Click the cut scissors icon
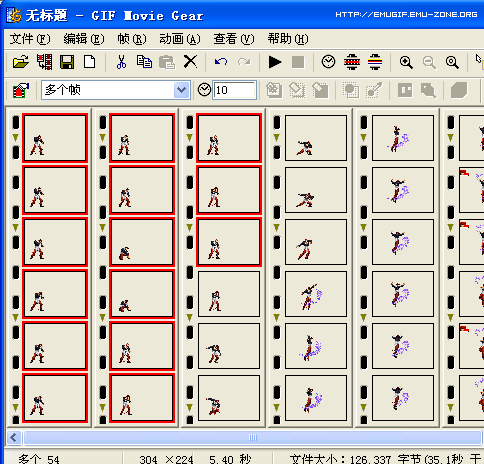This screenshot has height=464, width=484. pos(121,62)
